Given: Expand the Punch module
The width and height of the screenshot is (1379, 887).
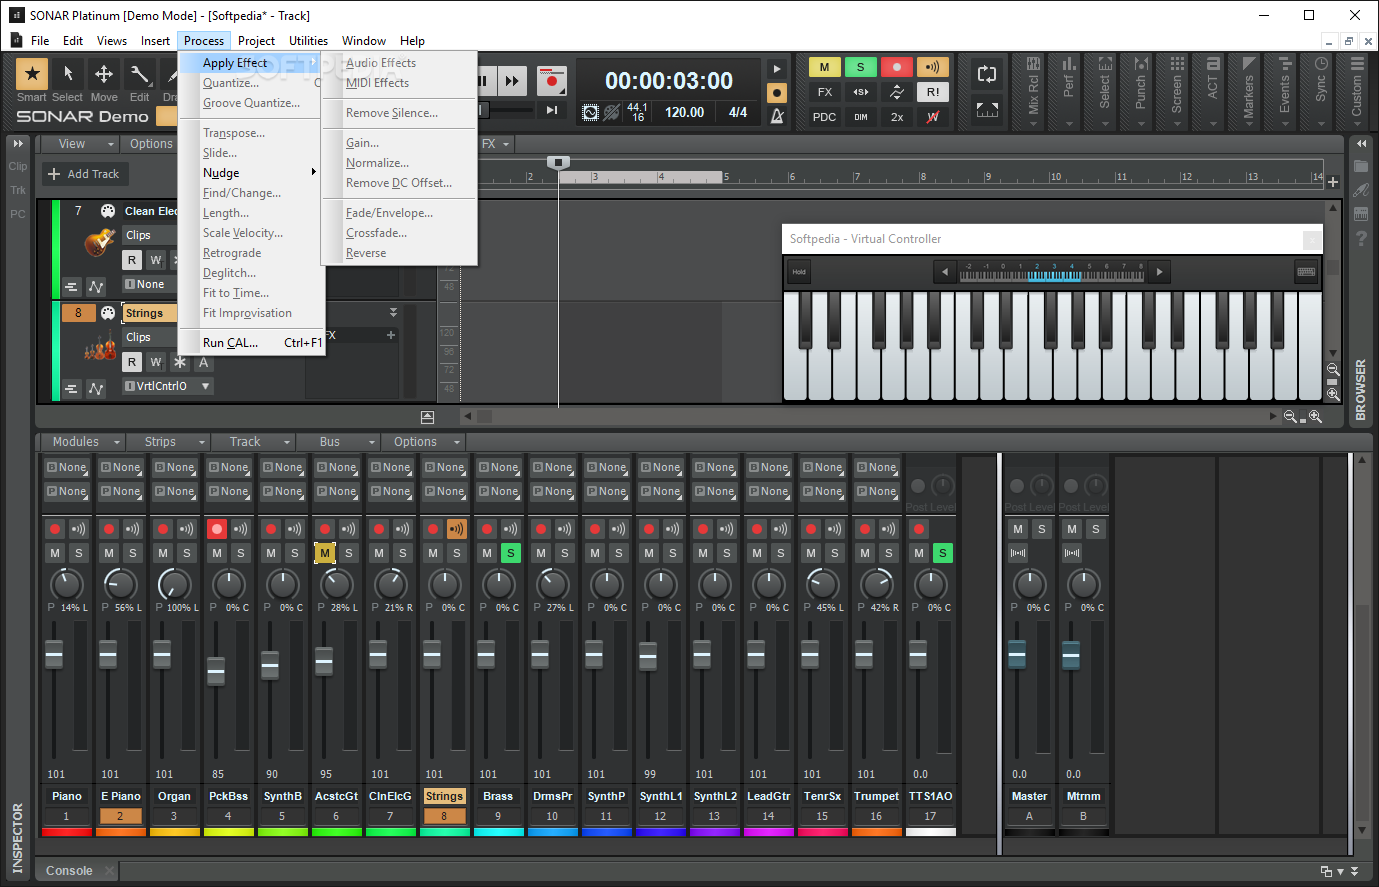Looking at the screenshot, I should coord(1141,91).
